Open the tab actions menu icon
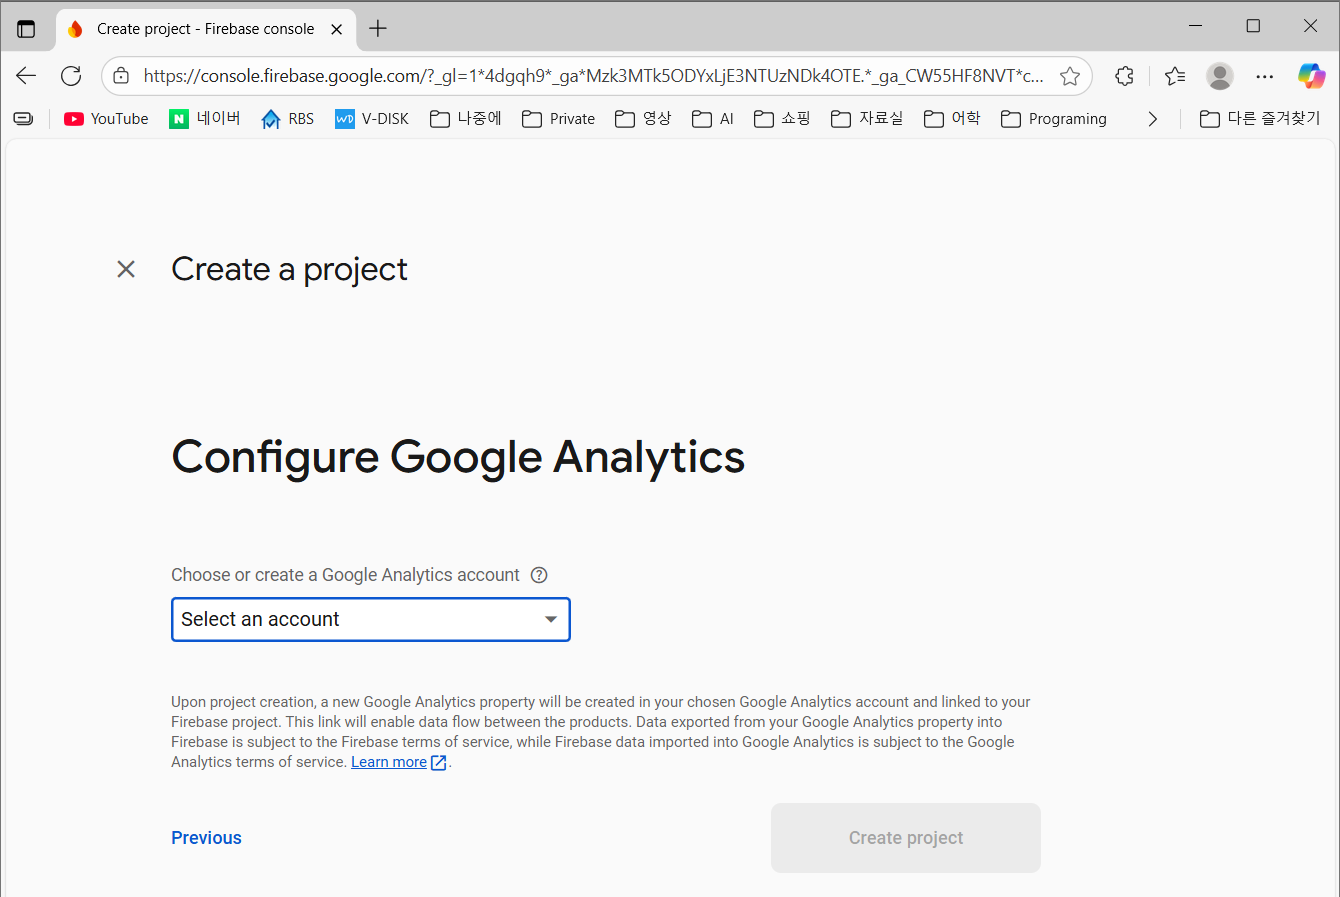1340x897 pixels. 26,29
